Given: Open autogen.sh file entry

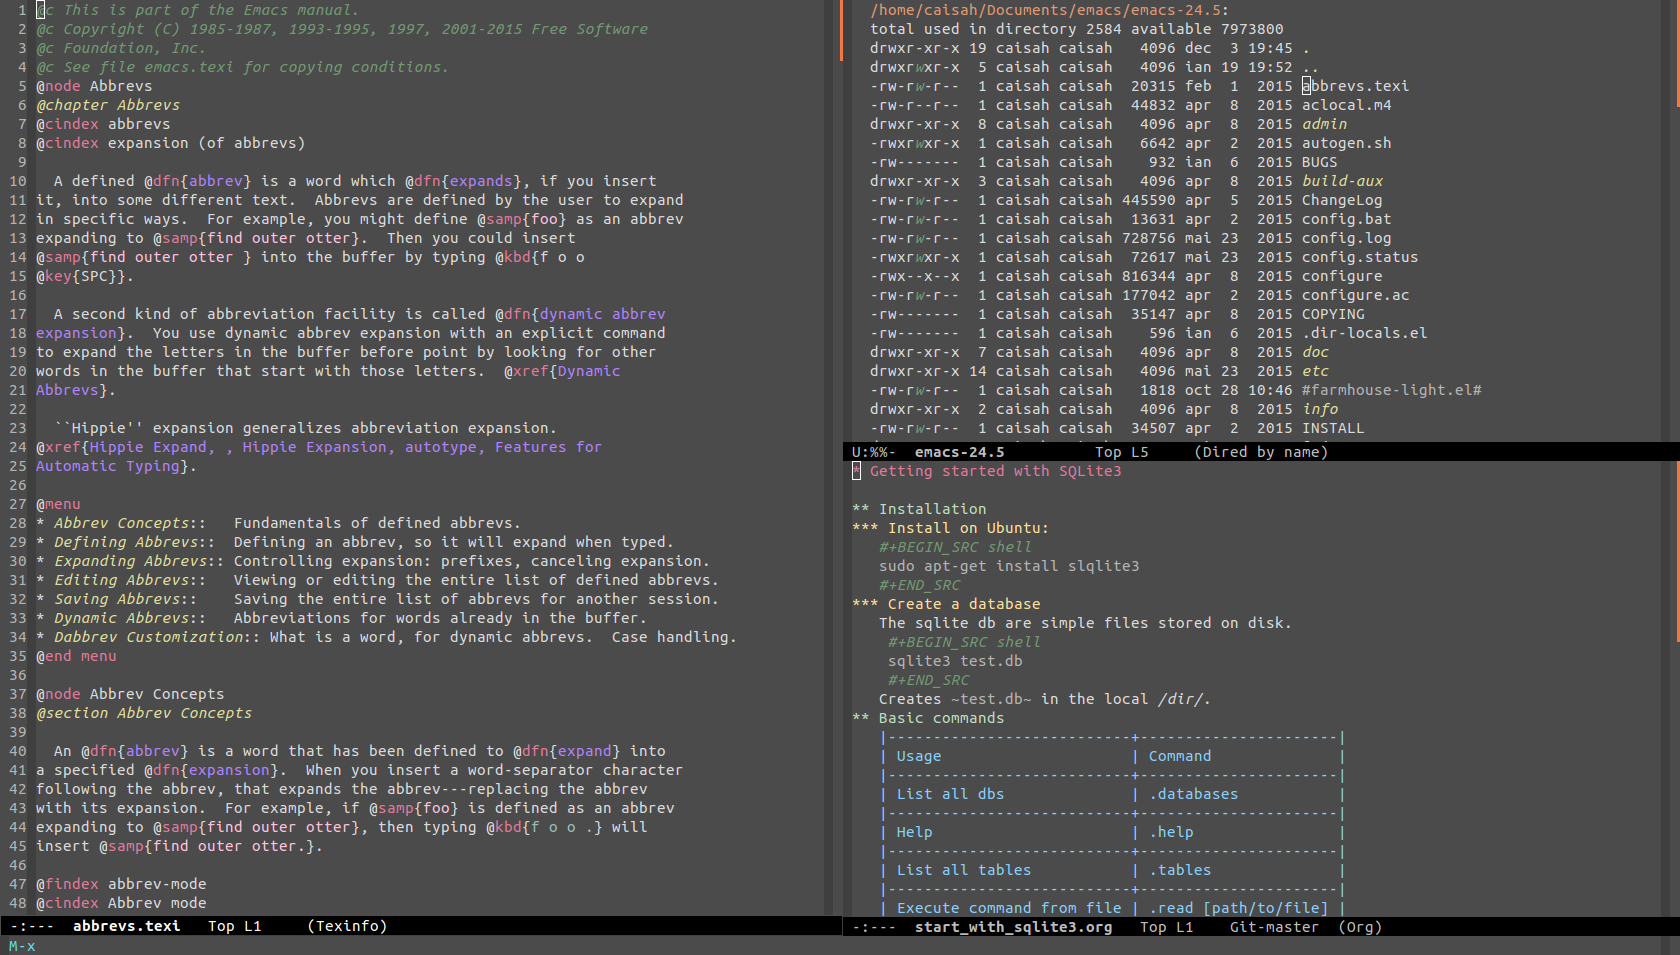Looking at the screenshot, I should tap(1346, 143).
